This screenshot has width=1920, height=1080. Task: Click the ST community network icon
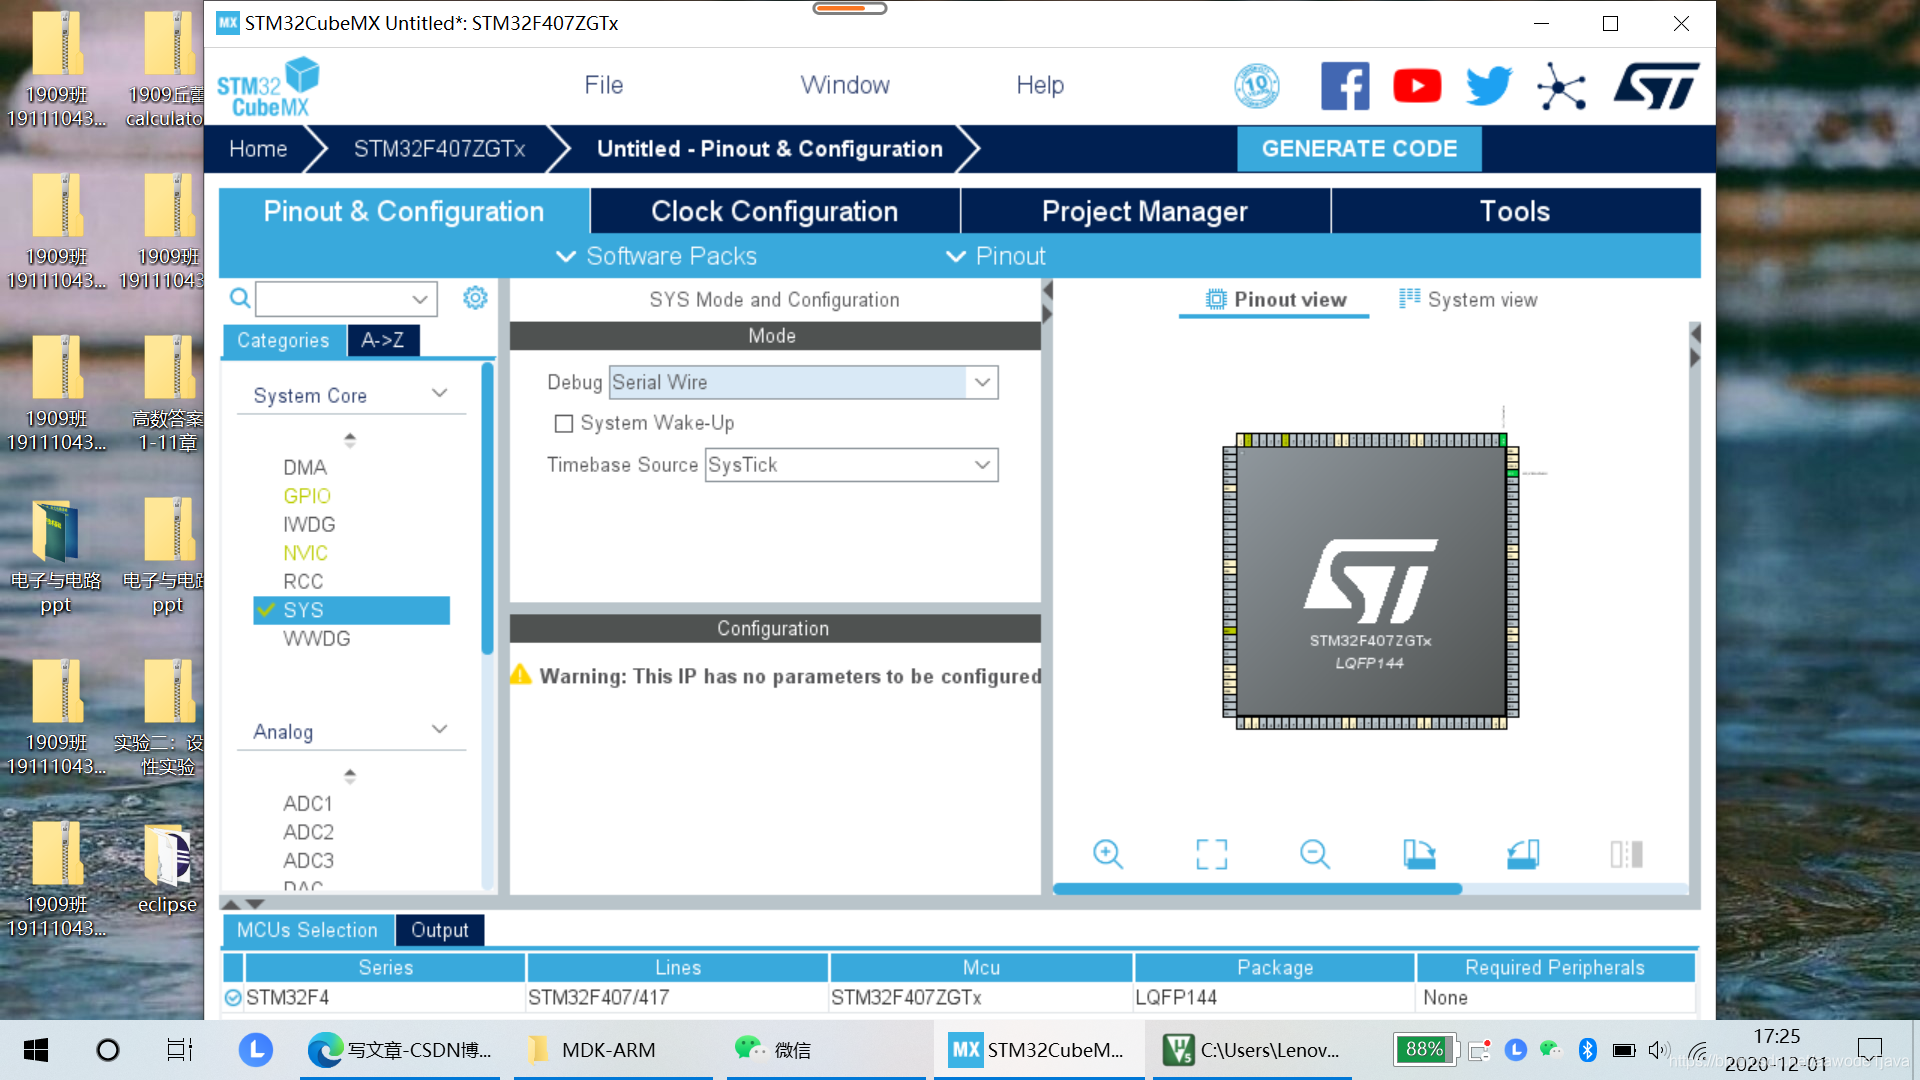tap(1561, 86)
